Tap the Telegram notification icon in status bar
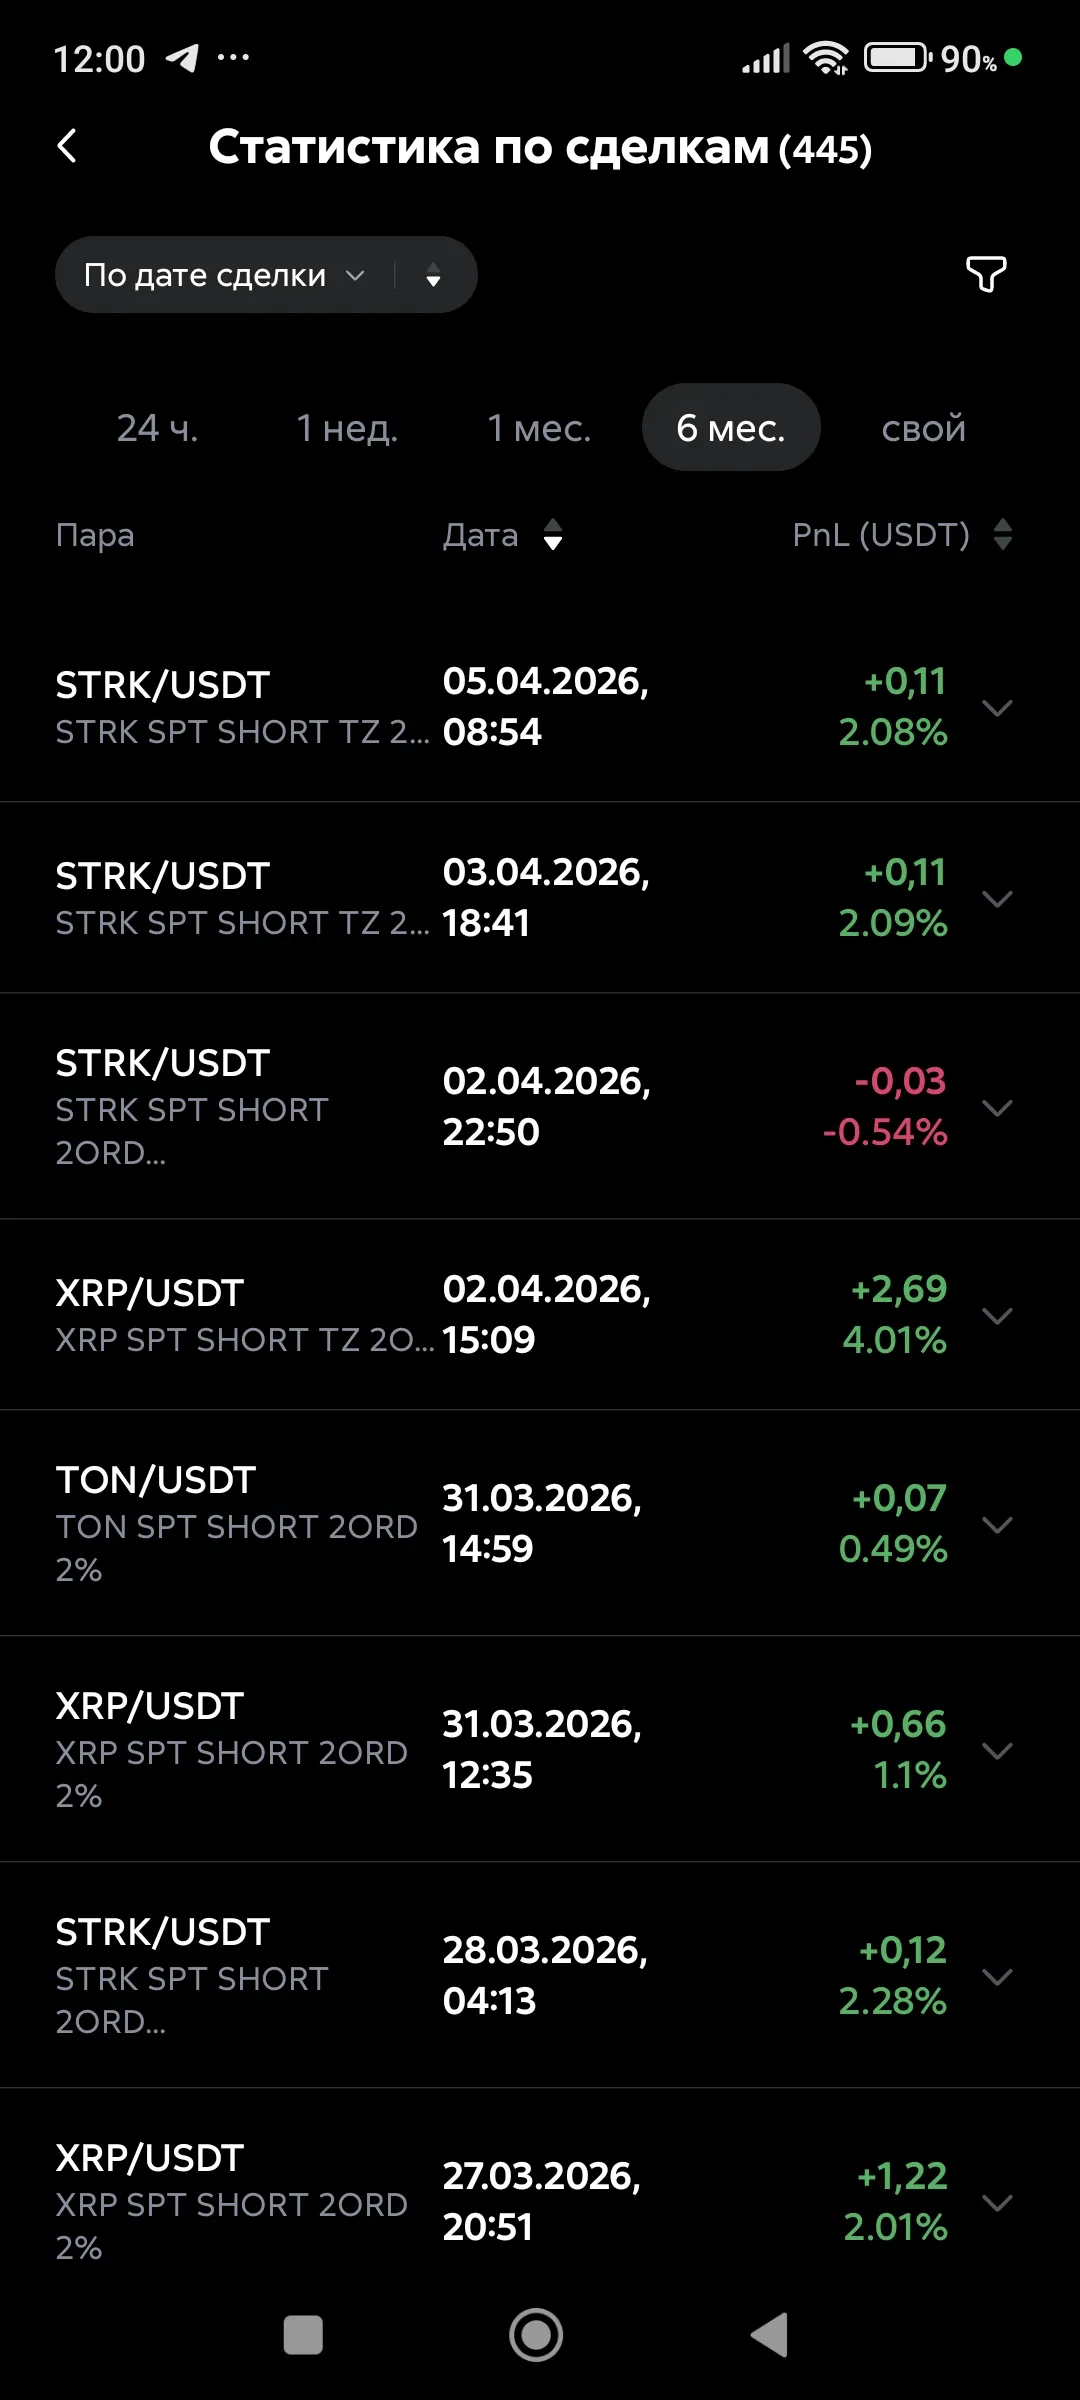This screenshot has height=2400, width=1080. point(182,58)
